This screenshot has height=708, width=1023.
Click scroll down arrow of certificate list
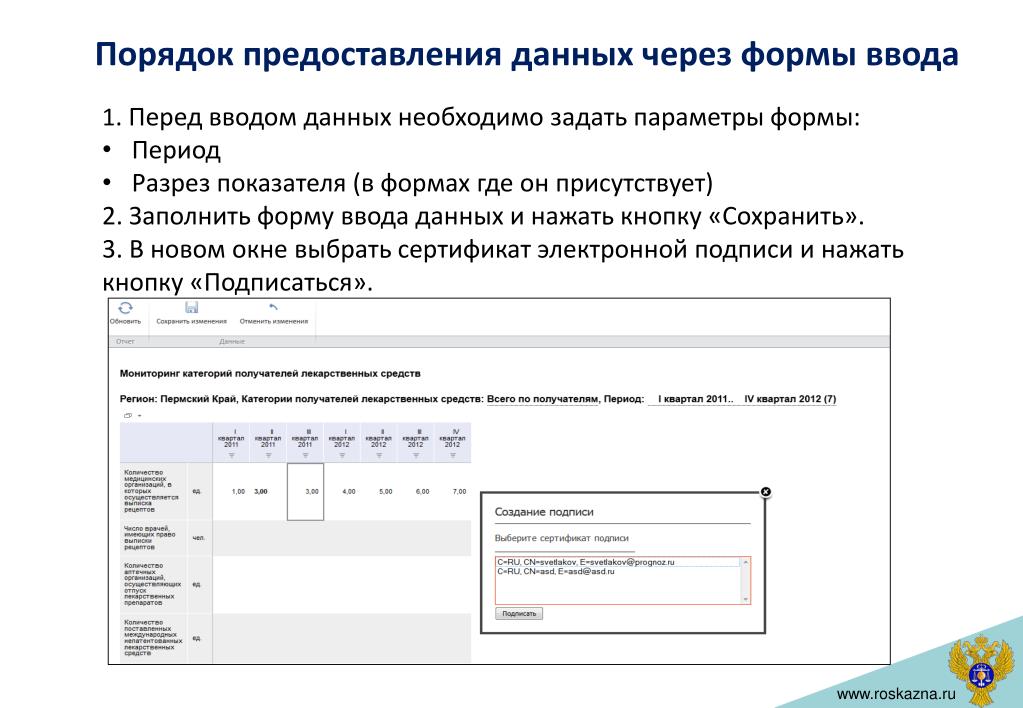(746, 599)
